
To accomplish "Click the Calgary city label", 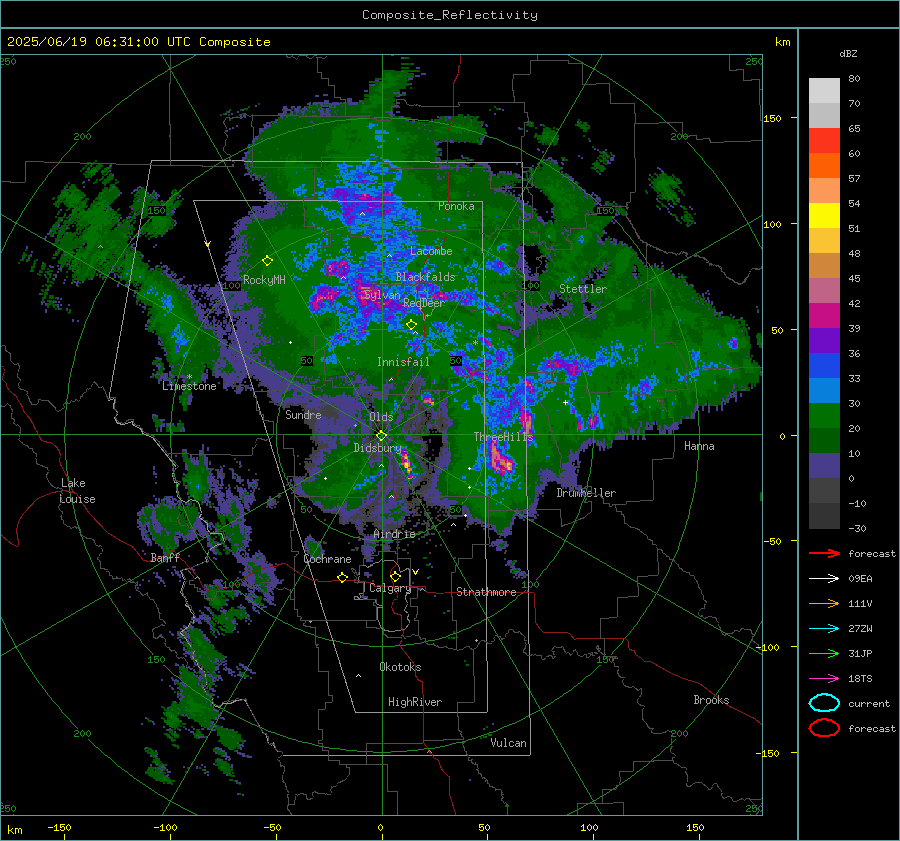I will (x=390, y=588).
